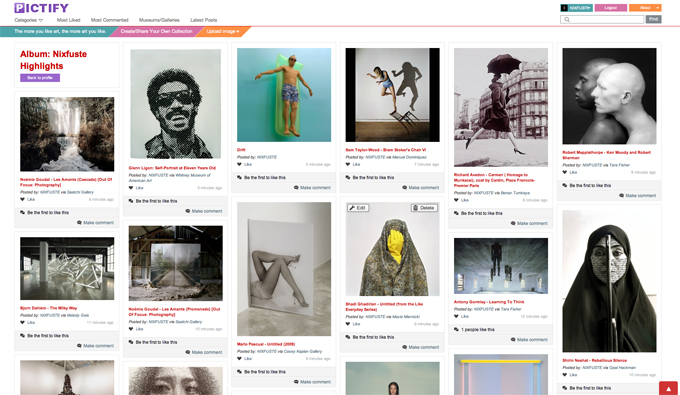This screenshot has height=395, width=680.
Task: Go to Most Liked
Action: 69,20
